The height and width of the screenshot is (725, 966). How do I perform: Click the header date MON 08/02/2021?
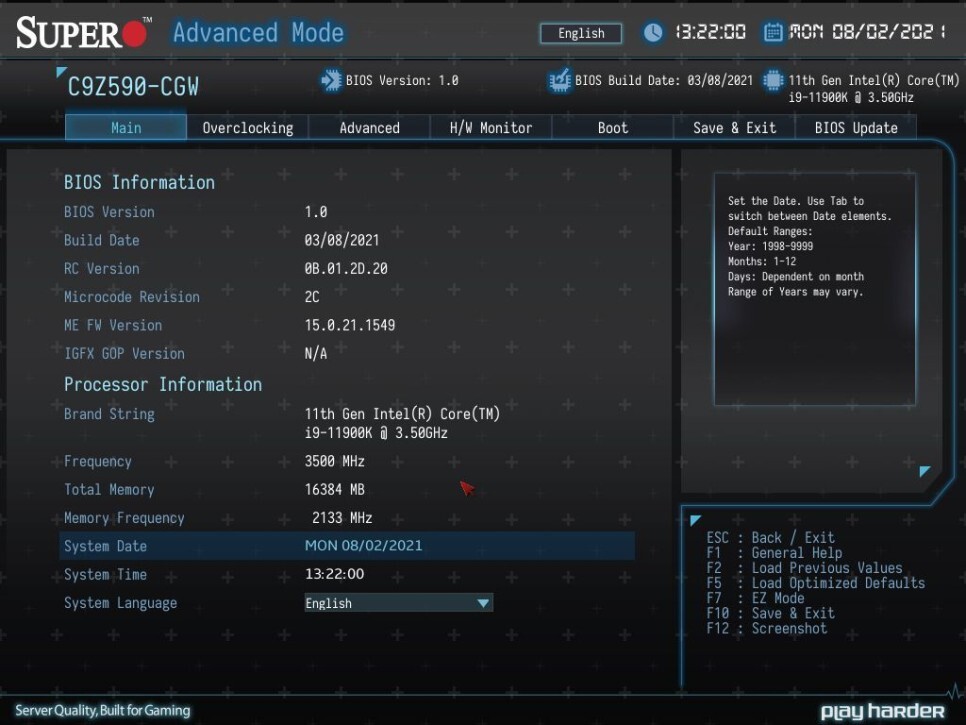click(867, 32)
